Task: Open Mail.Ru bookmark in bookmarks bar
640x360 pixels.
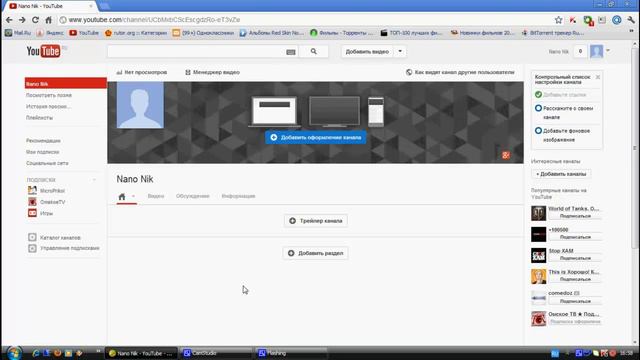Action: [x=18, y=33]
